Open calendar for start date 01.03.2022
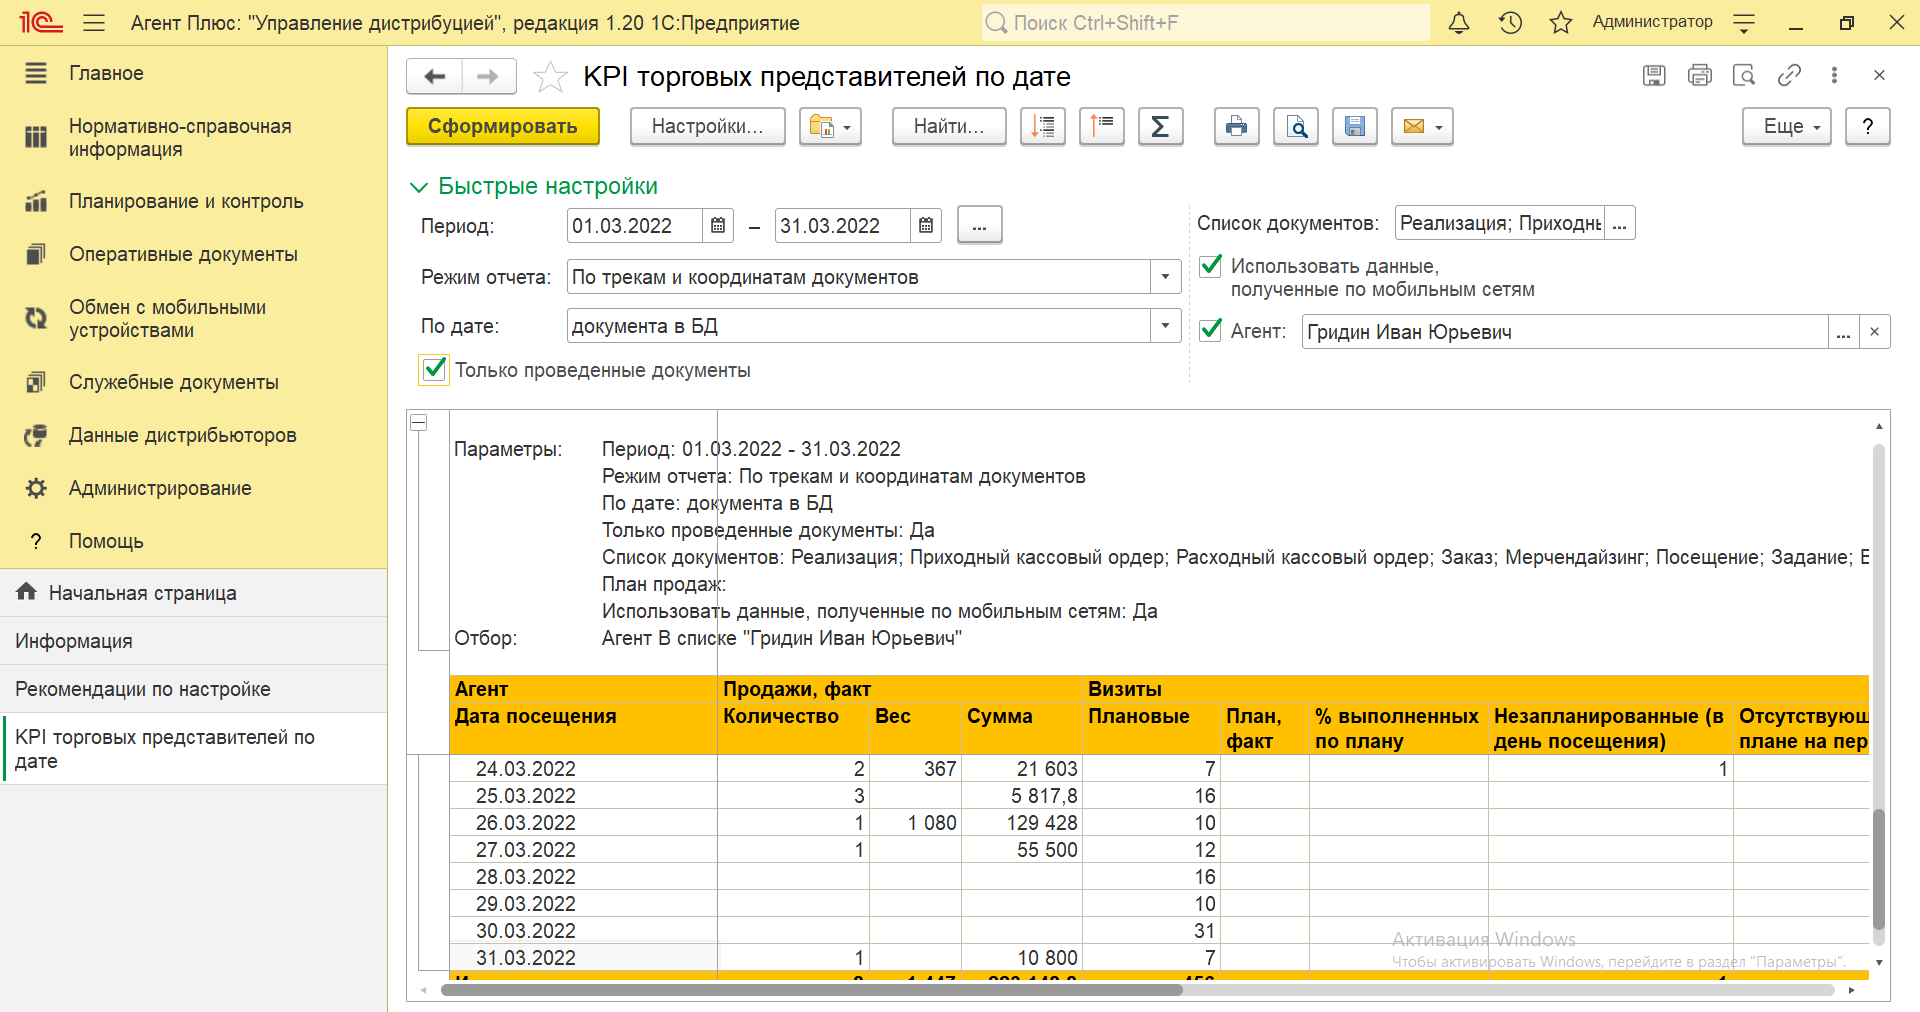1920x1012 pixels. tap(718, 226)
